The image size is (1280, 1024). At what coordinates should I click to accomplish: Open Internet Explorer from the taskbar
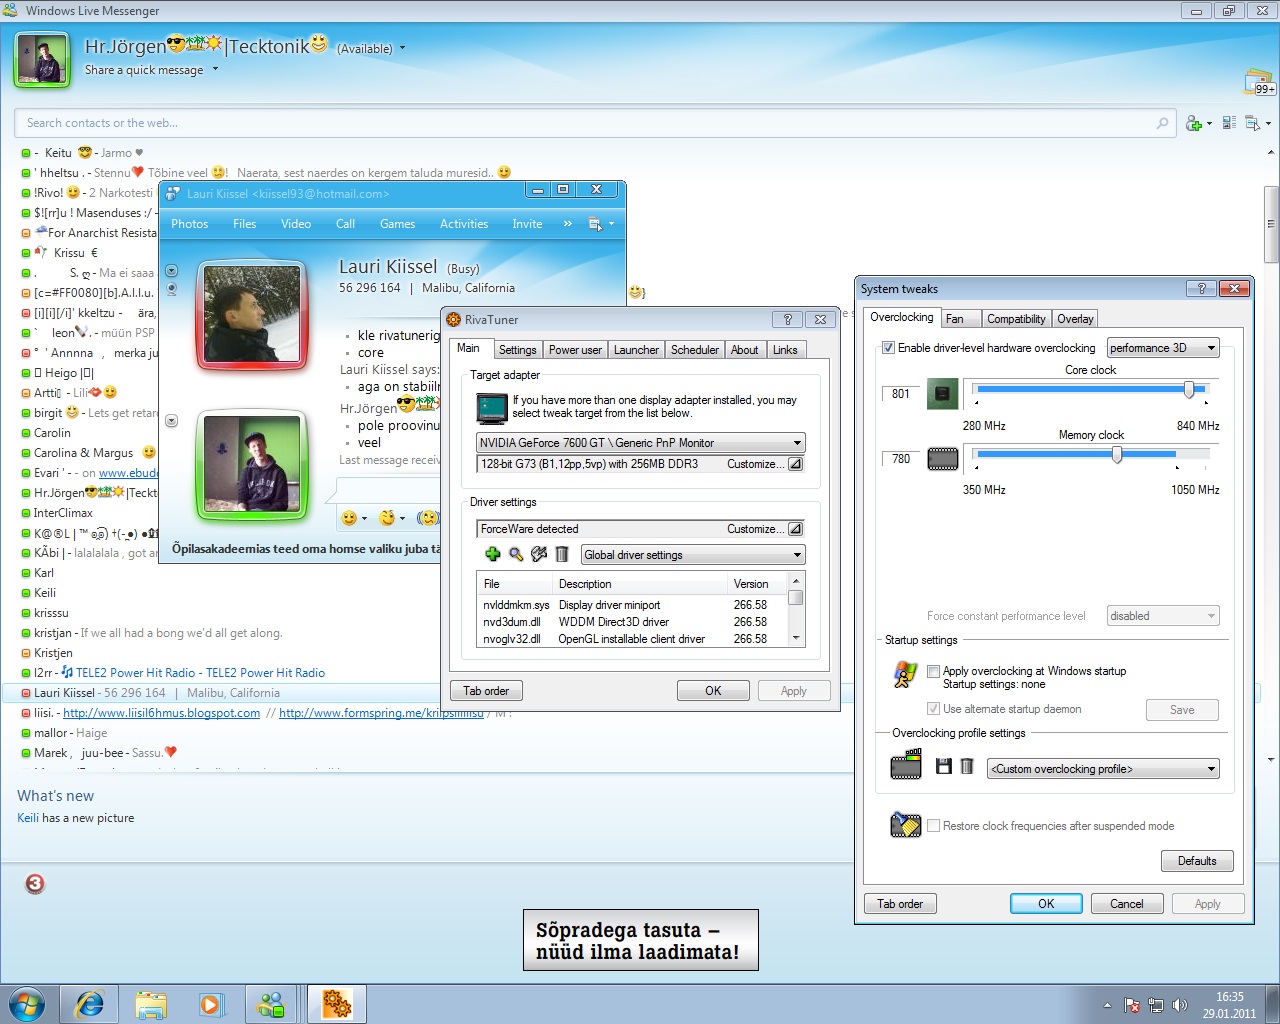(90, 1004)
